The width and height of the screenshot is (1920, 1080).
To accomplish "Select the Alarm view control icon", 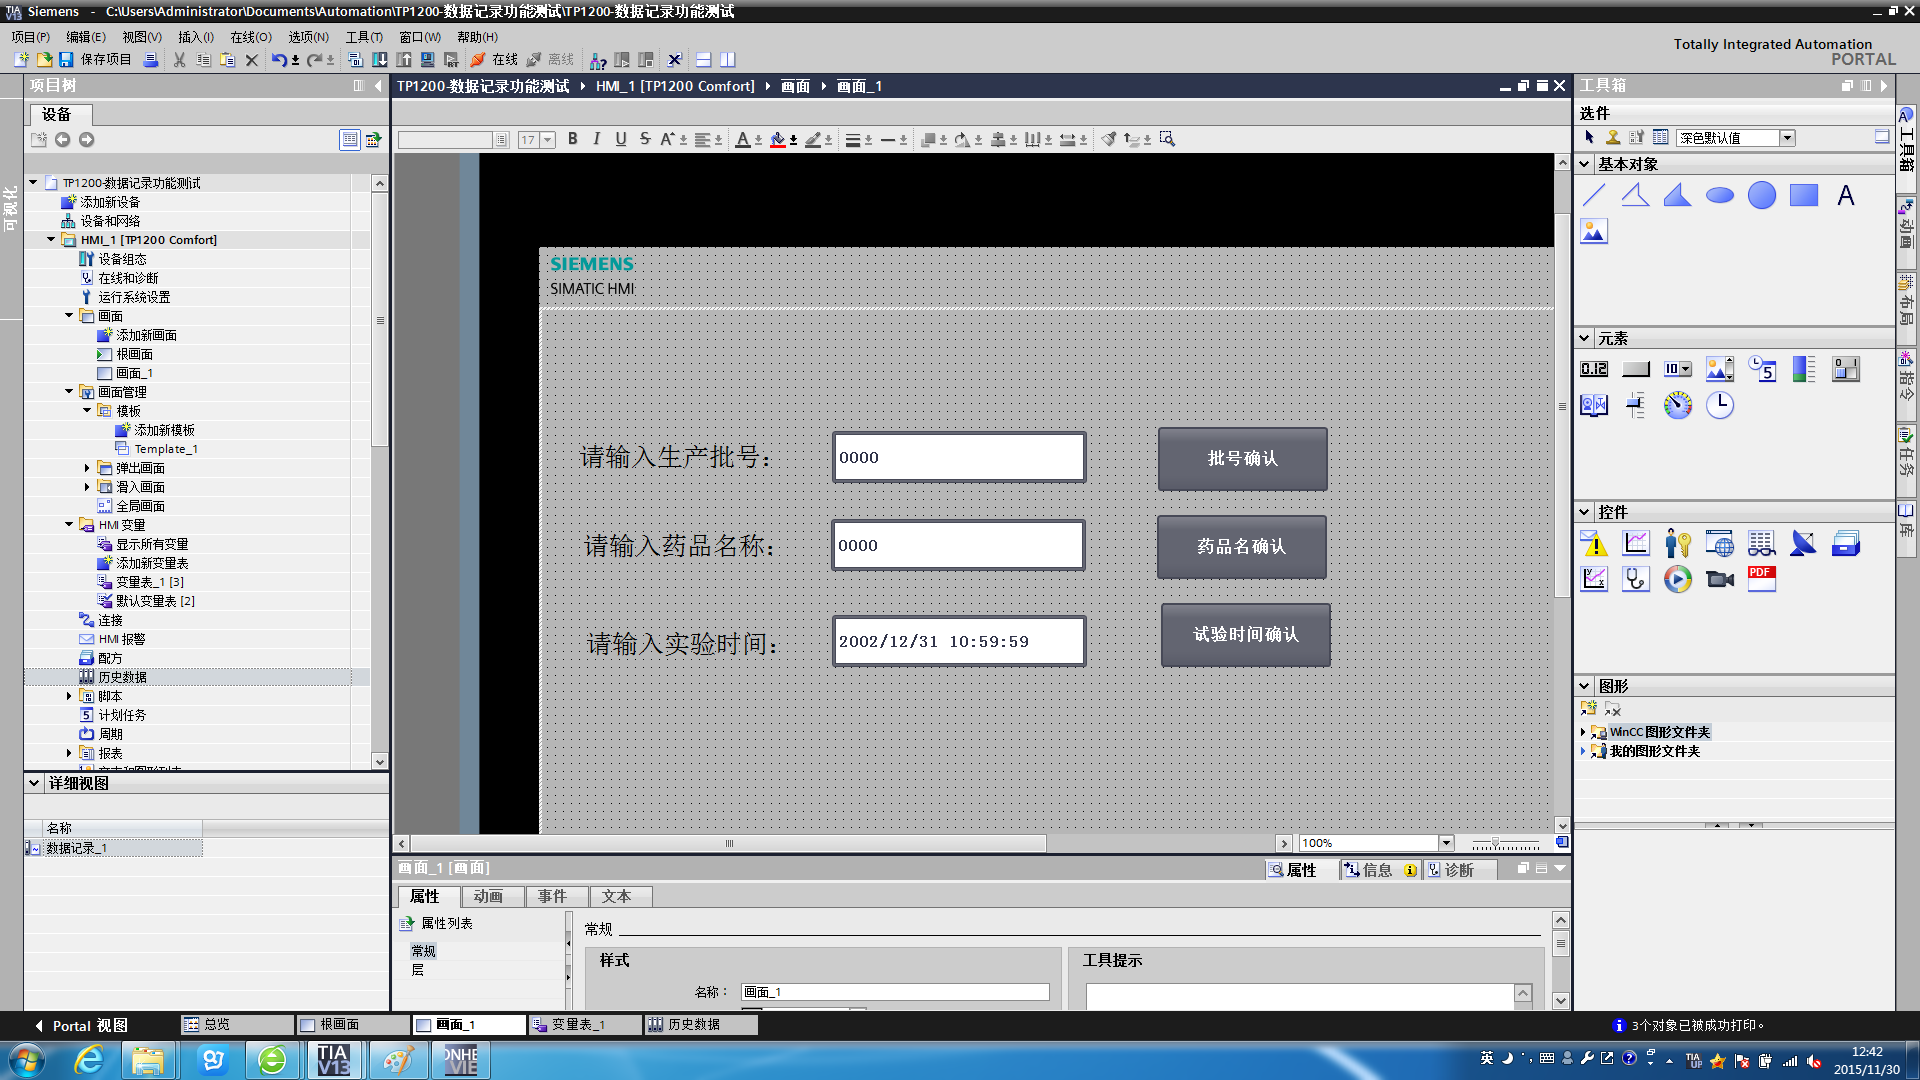I will point(1594,543).
